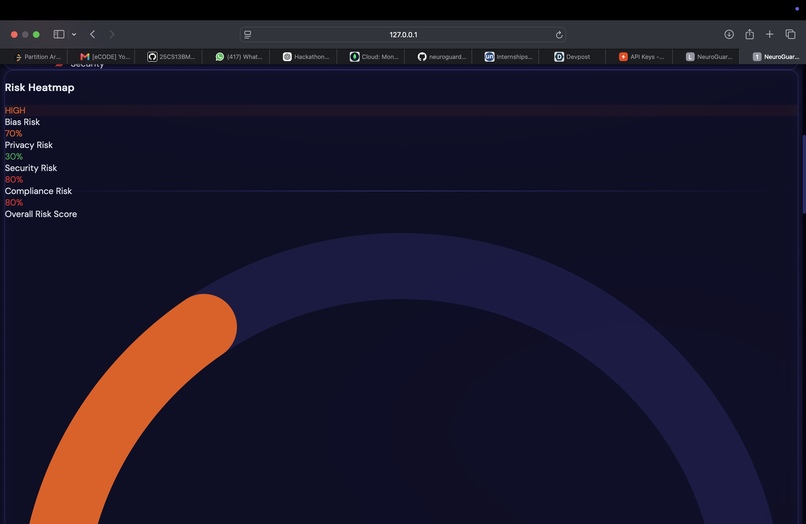
Task: Click the Privacy Risk label
Action: [x=29, y=145]
